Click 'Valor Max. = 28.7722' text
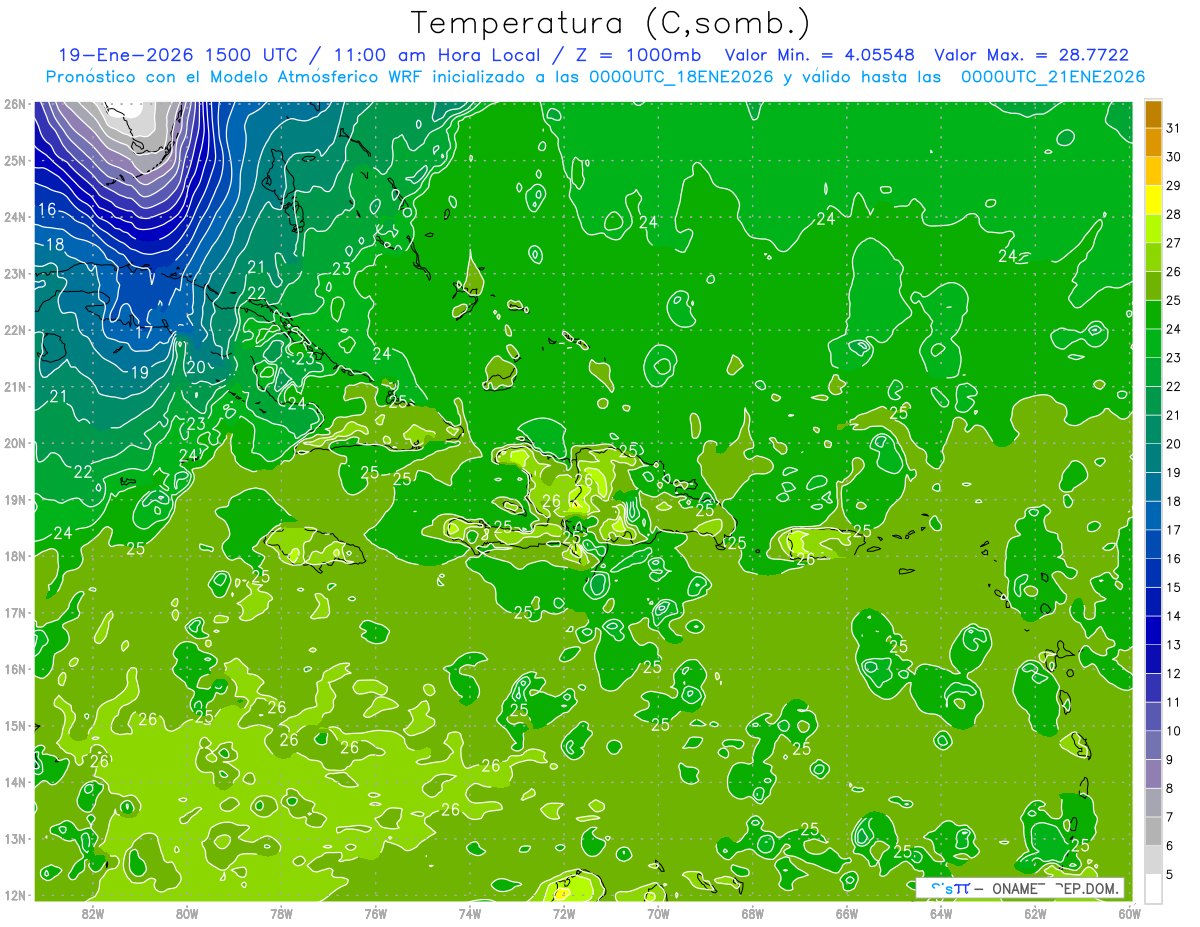The image size is (1200, 927). point(1032,55)
